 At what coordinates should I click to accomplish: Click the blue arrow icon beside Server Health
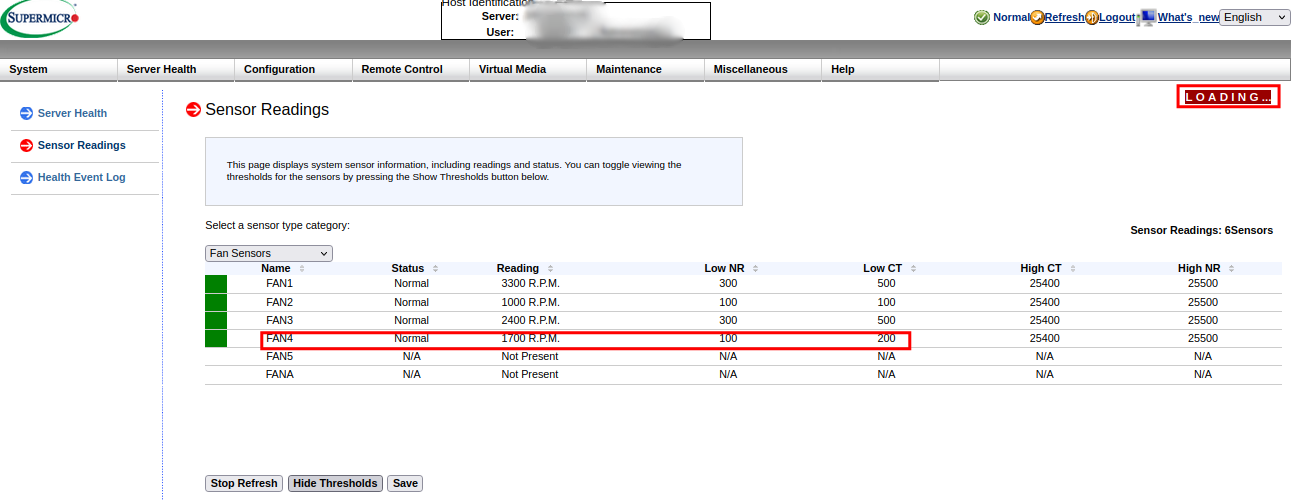[x=27, y=113]
